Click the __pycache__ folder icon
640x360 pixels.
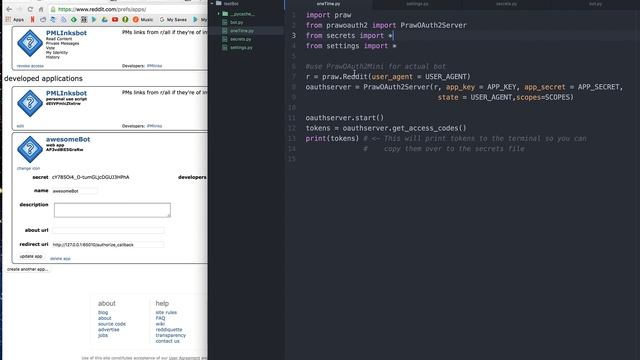(x=225, y=14)
